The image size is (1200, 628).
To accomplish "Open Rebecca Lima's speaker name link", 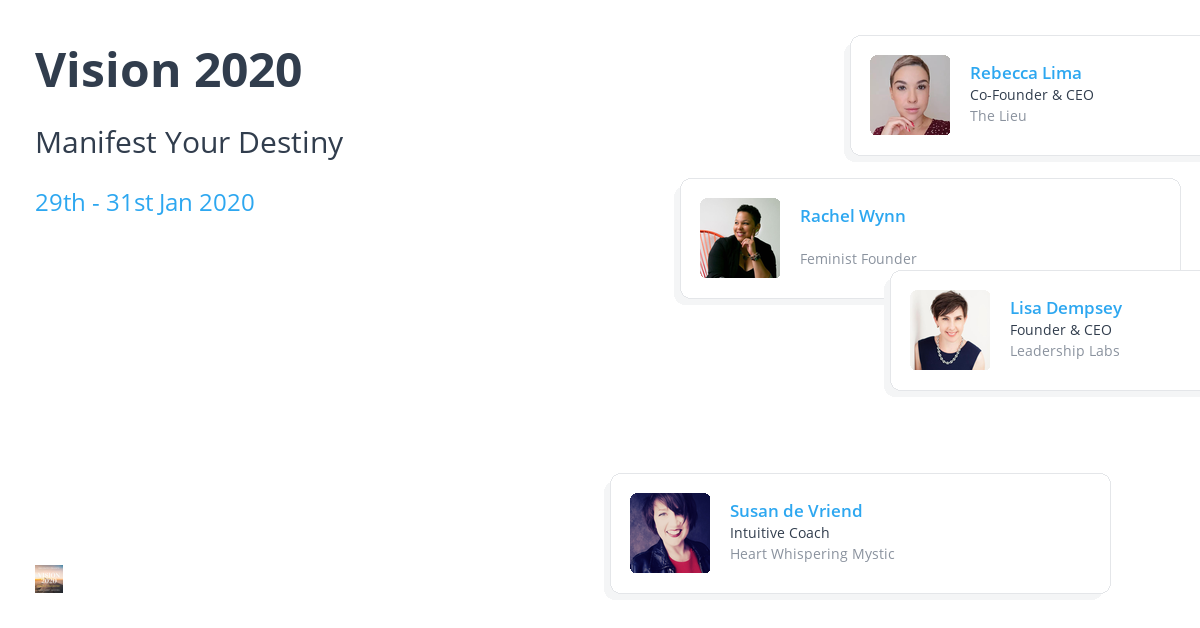I will point(1025,73).
